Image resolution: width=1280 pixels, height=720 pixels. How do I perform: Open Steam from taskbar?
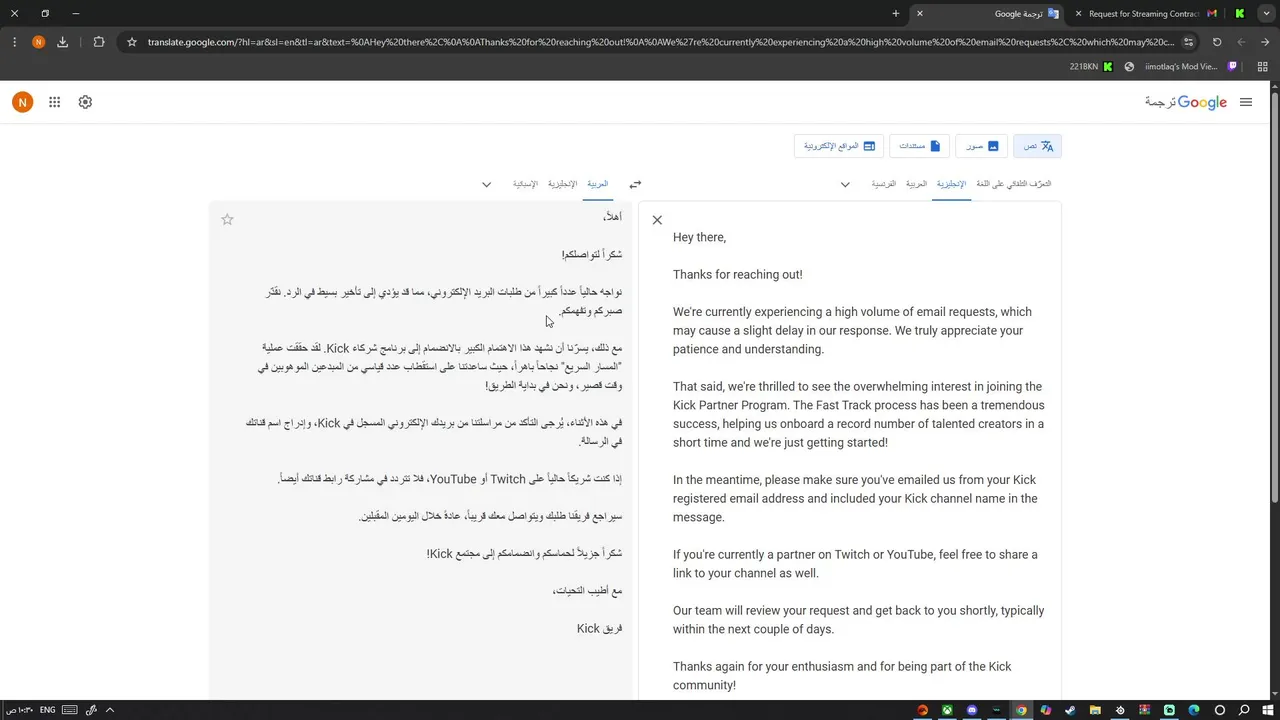[1070, 710]
